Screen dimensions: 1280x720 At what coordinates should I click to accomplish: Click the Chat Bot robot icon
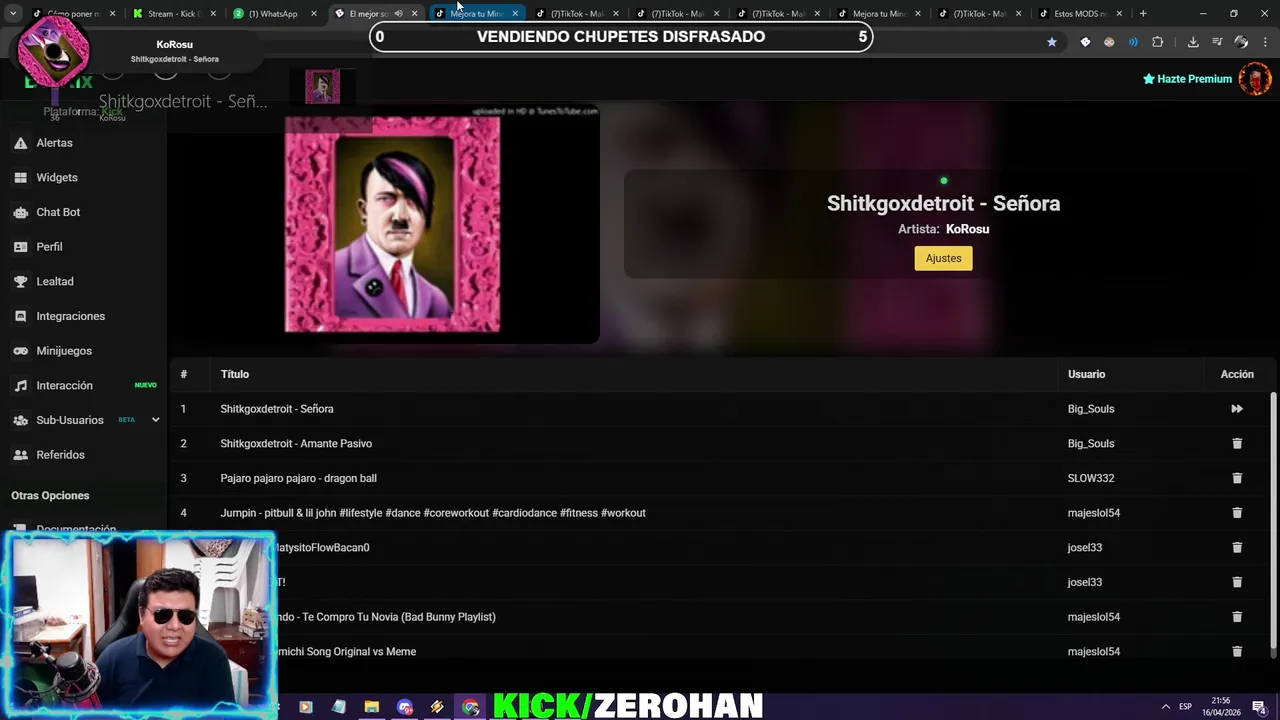20,212
